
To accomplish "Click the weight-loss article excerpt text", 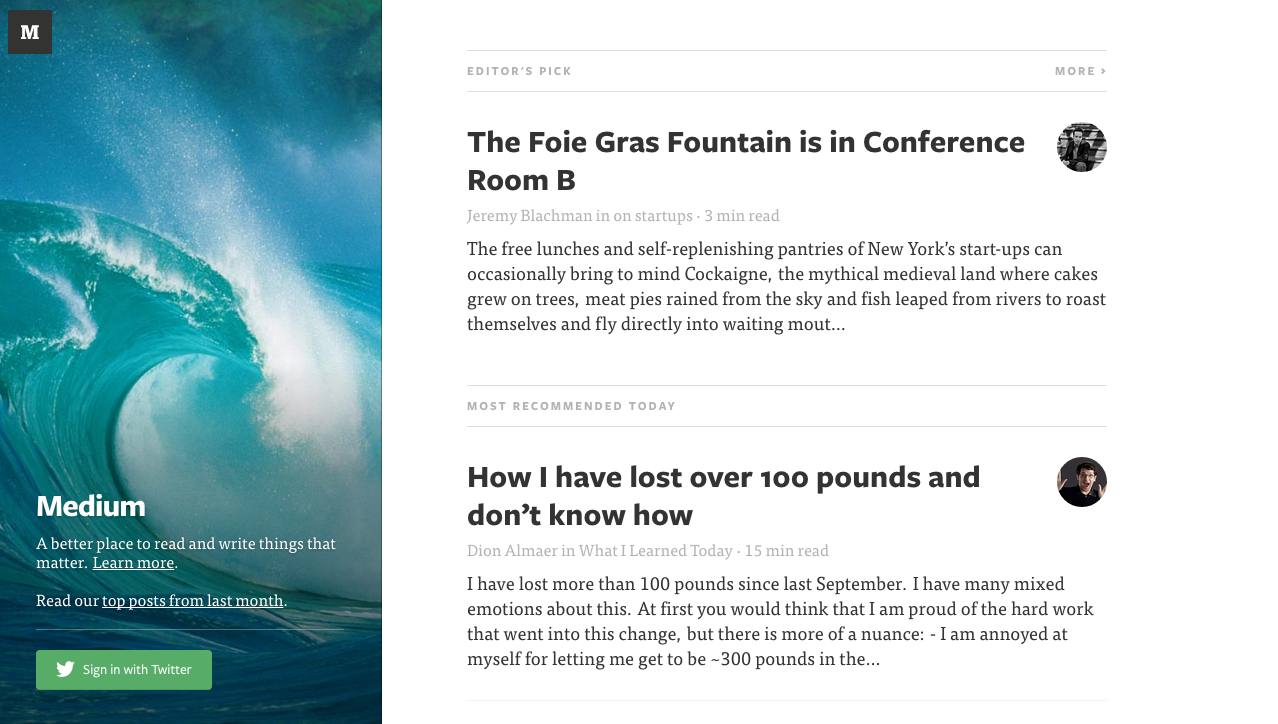I will pyautogui.click(x=780, y=621).
